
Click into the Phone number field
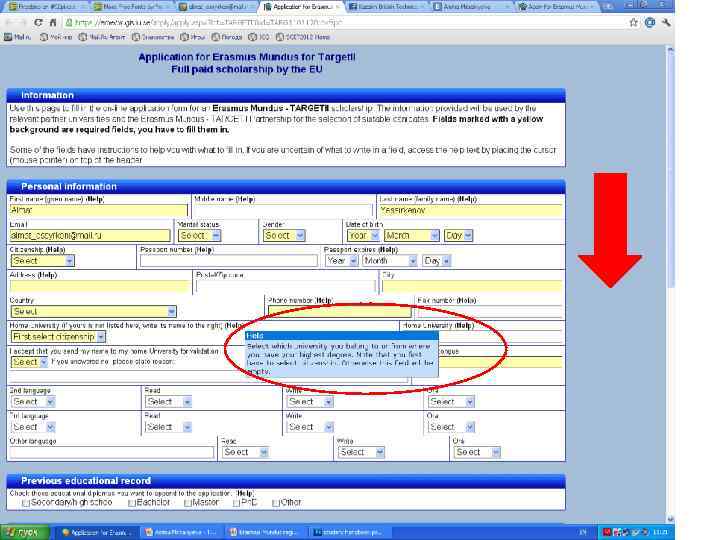340,312
